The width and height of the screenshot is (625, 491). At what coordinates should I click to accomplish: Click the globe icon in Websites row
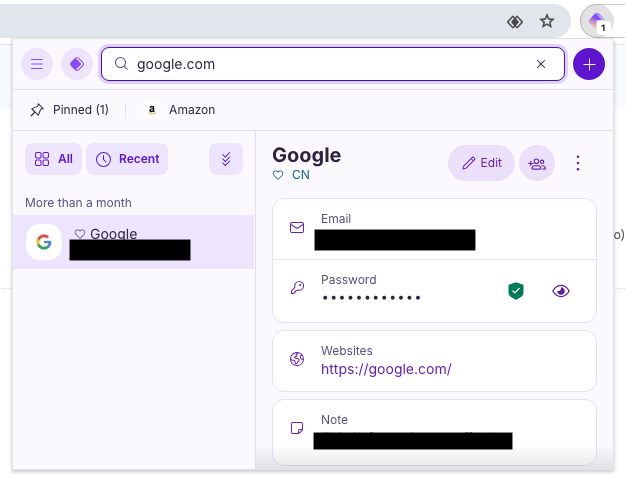pos(297,359)
